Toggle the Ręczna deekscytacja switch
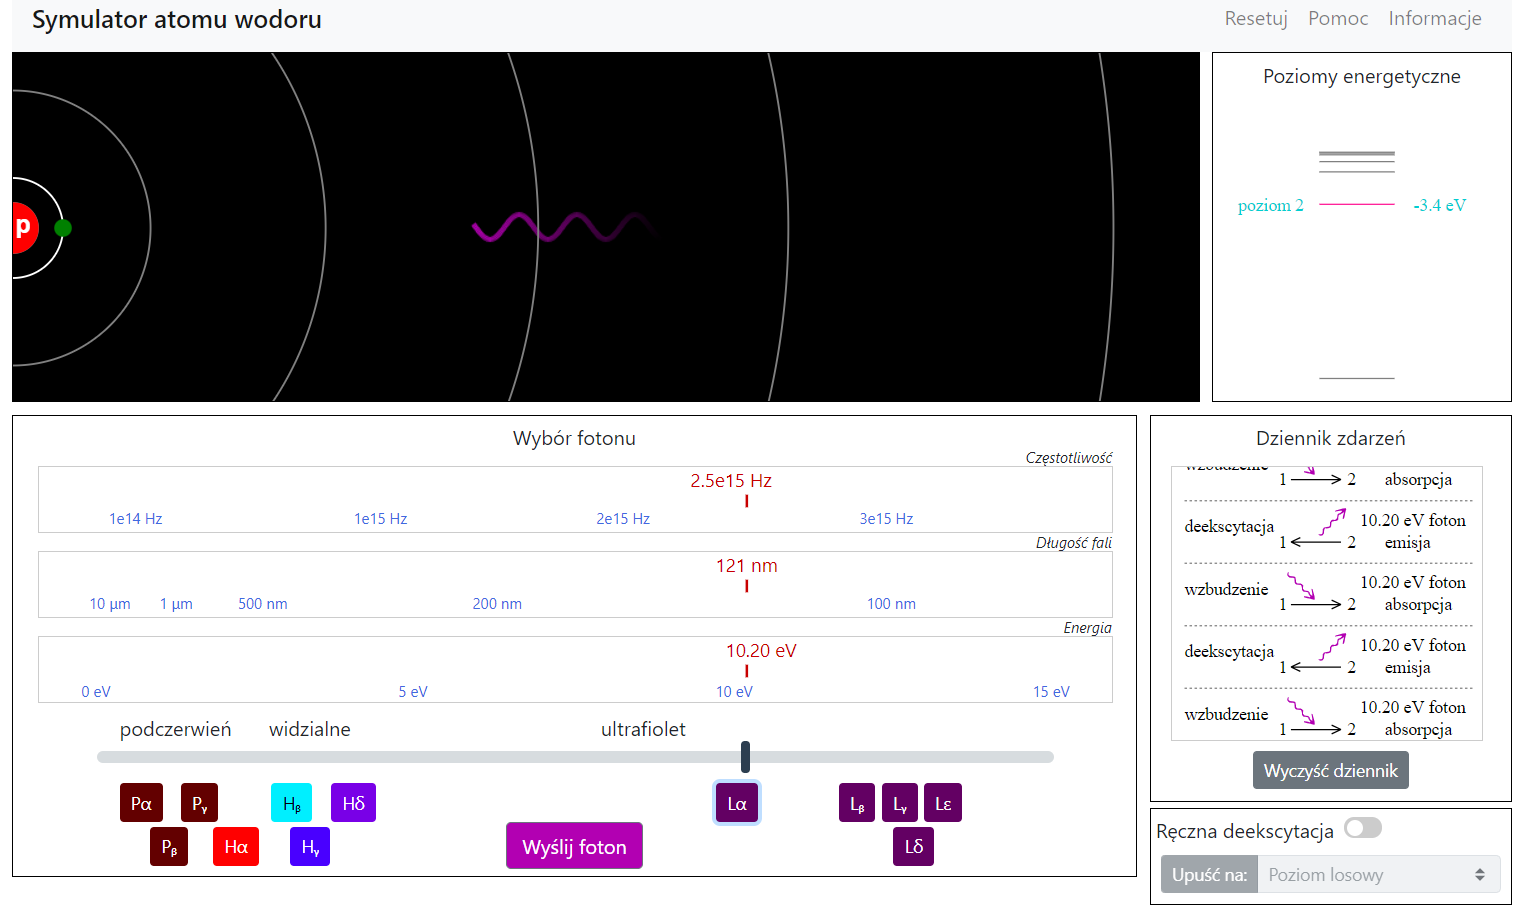The height and width of the screenshot is (907, 1517). click(x=1363, y=828)
